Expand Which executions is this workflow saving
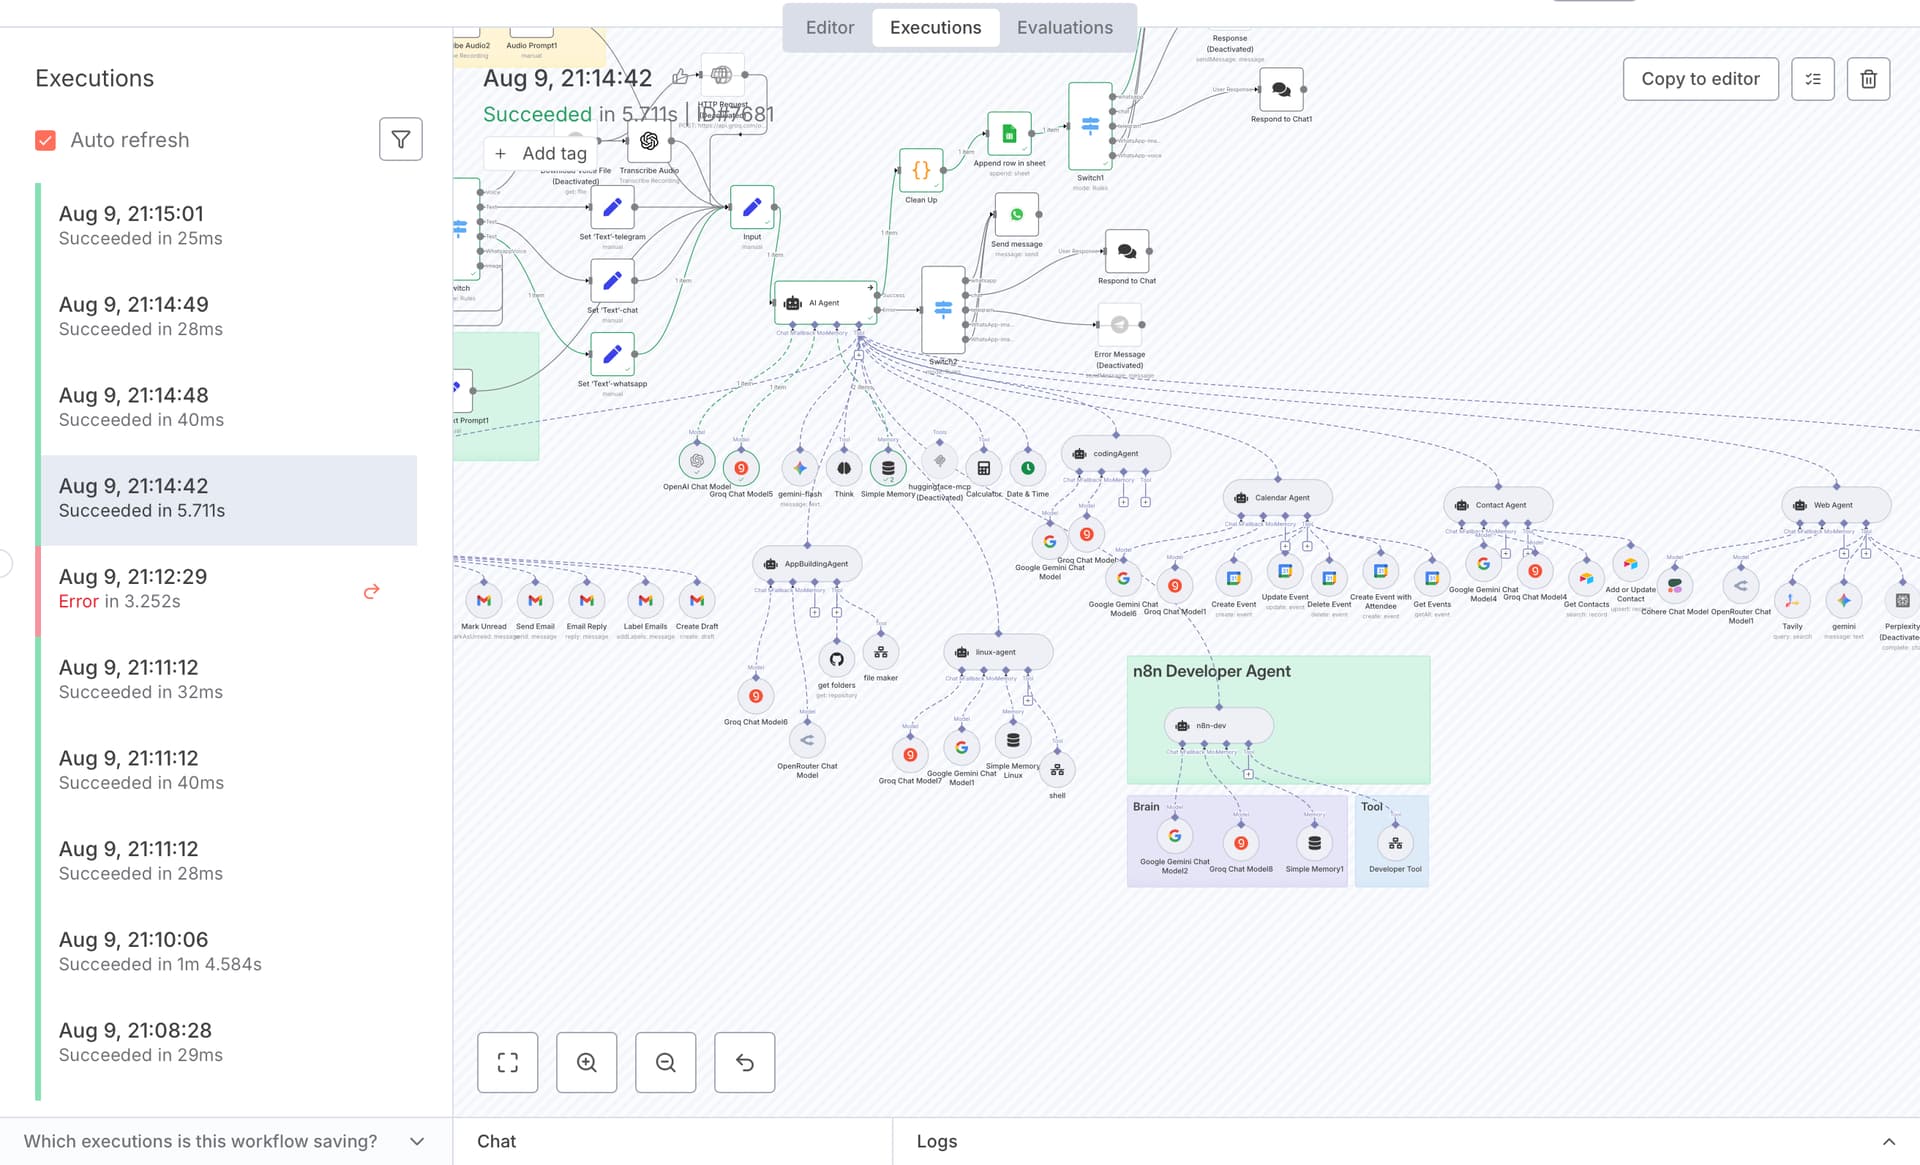Viewport: 1920px width, 1165px height. 225,1141
